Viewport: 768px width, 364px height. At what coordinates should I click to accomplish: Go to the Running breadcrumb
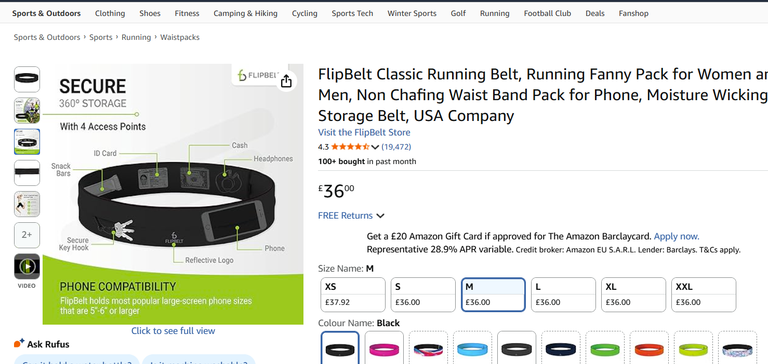136,37
